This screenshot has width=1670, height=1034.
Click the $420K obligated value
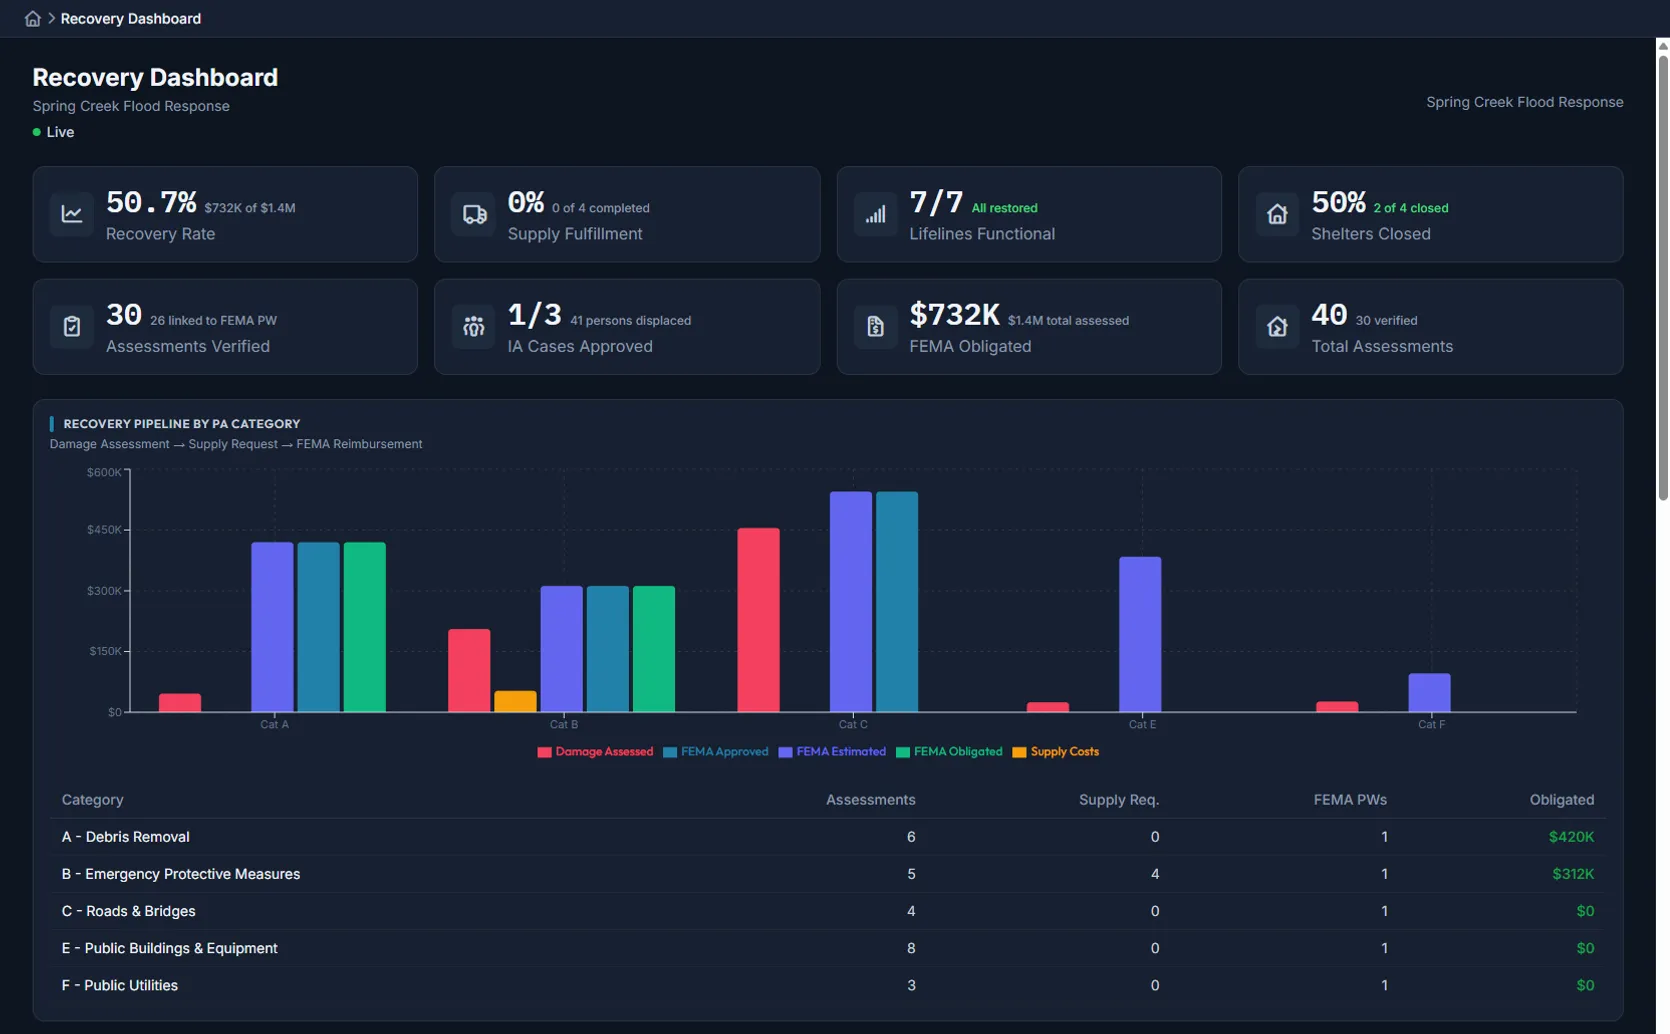[1571, 837]
